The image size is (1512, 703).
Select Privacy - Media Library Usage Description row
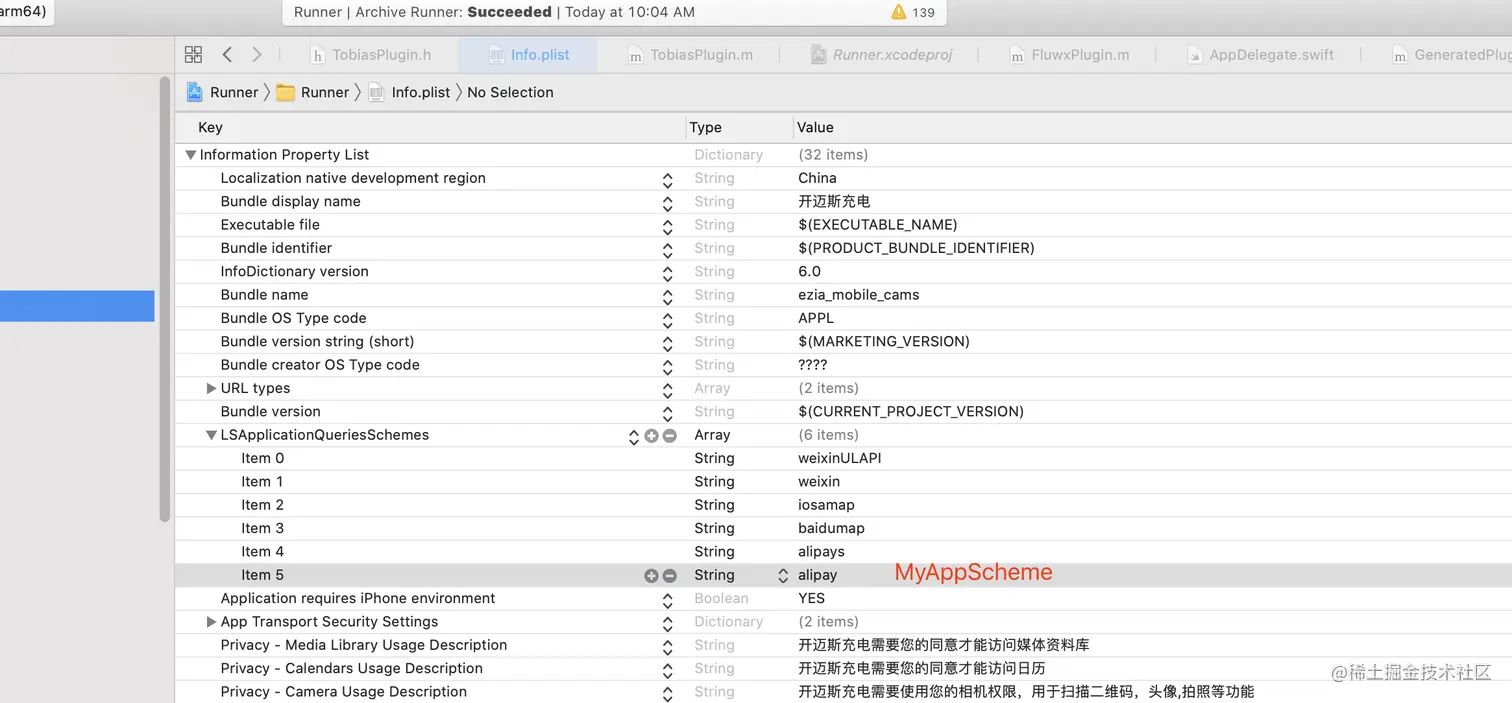(x=843, y=645)
